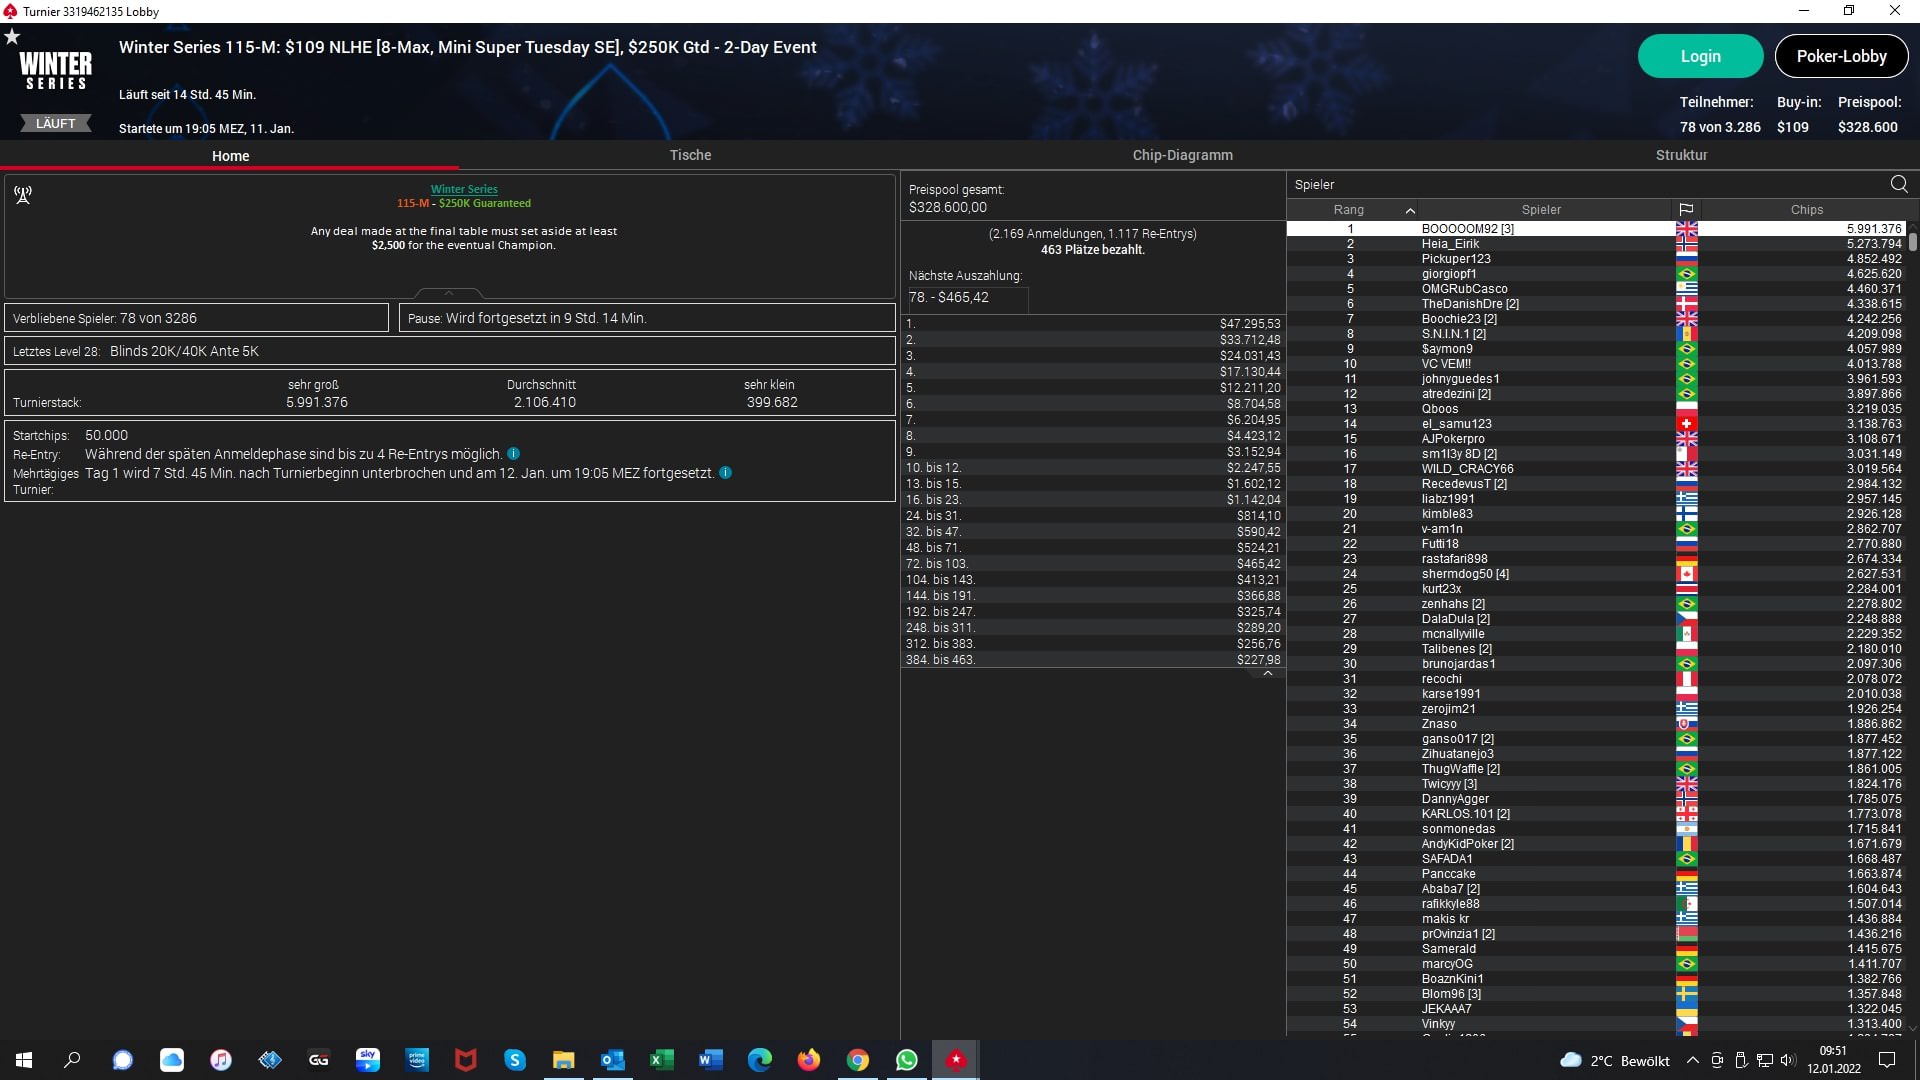Click the info icon beside Re-Entry text

[x=513, y=454]
